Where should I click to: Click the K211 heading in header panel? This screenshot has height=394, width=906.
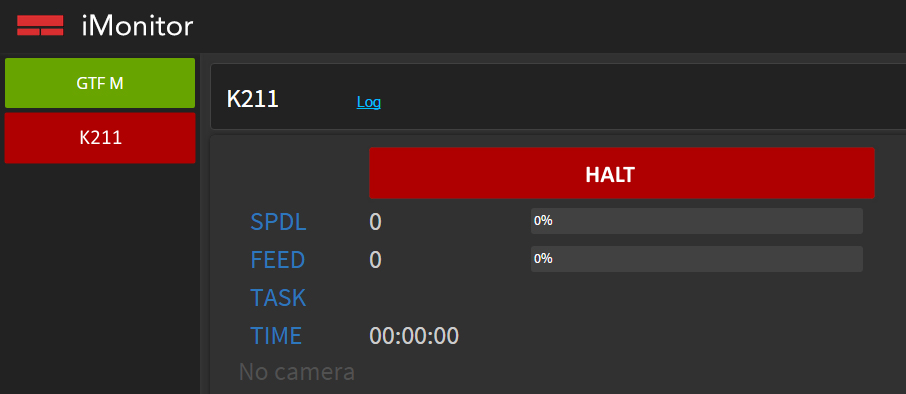coord(253,99)
